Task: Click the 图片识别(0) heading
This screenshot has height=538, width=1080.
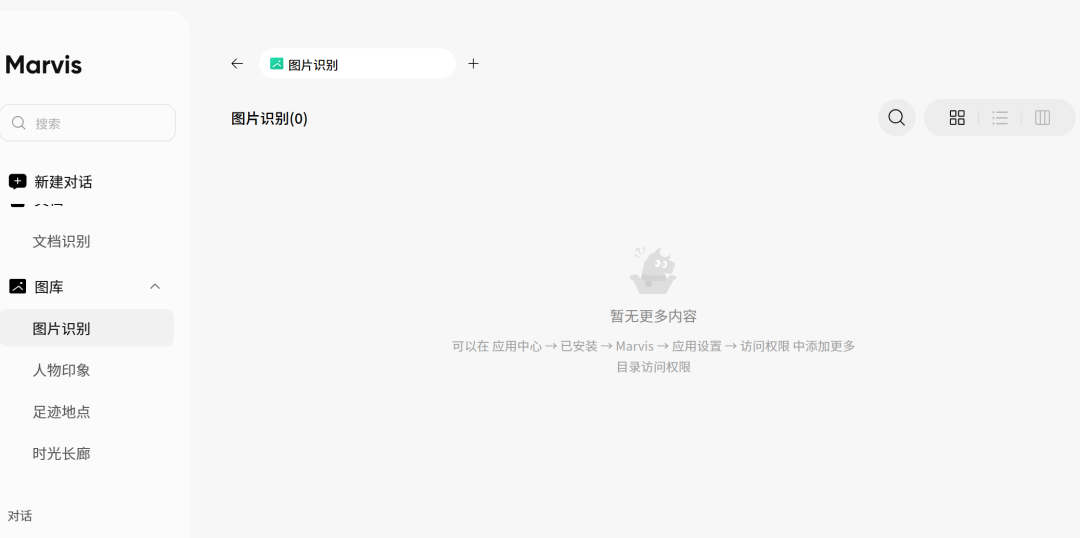Action: coord(269,118)
